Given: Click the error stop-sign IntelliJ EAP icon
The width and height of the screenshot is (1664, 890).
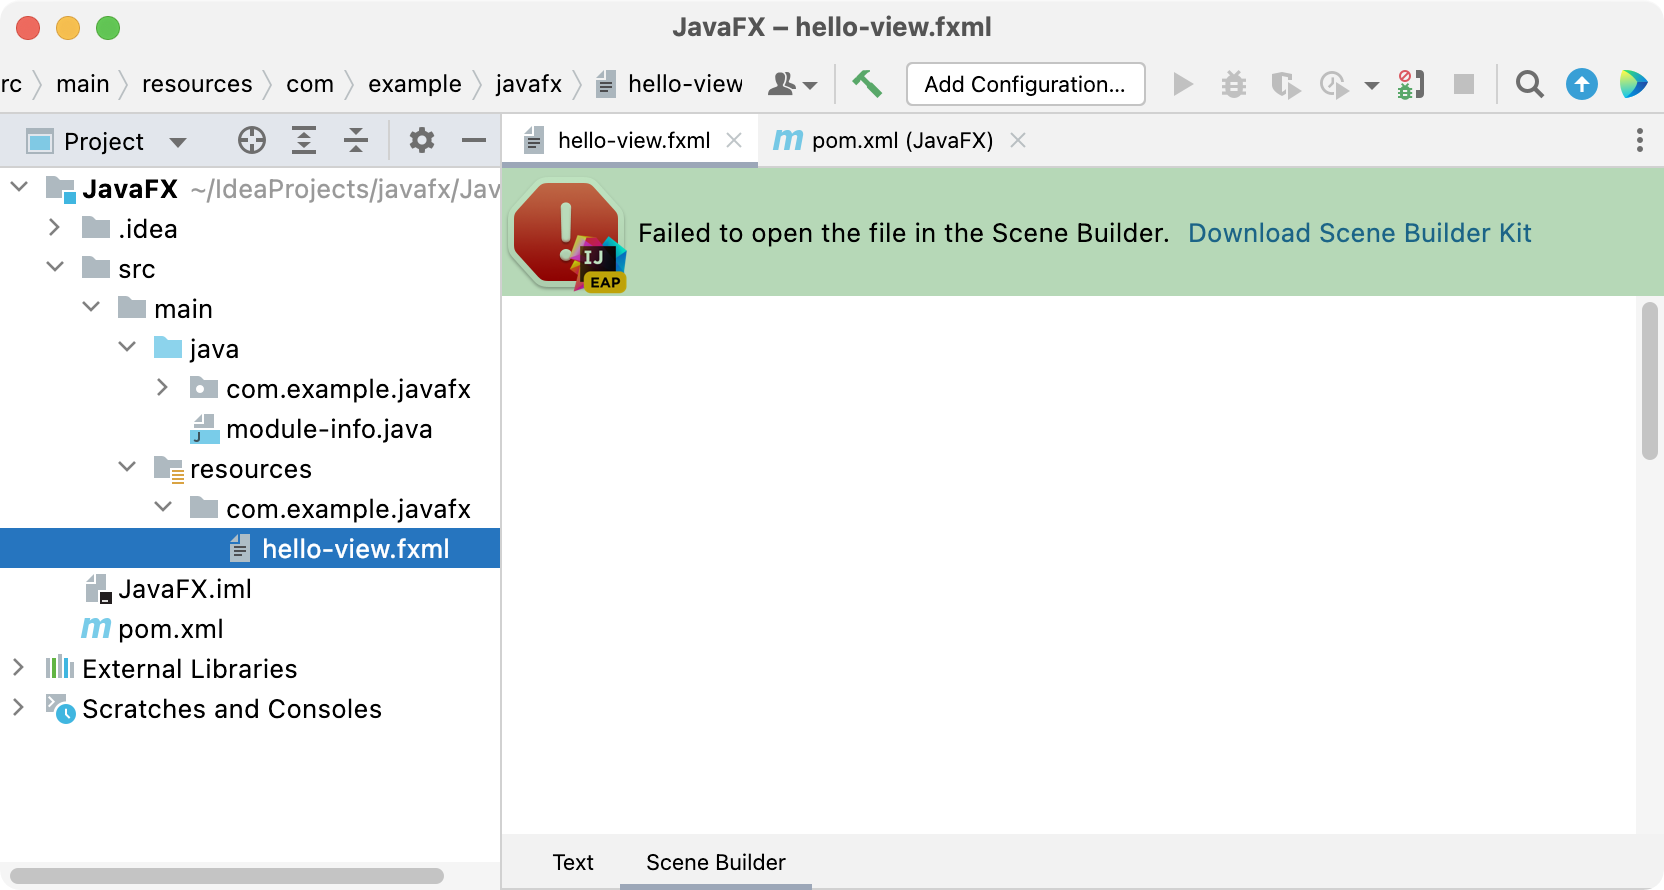Looking at the screenshot, I should (x=568, y=235).
